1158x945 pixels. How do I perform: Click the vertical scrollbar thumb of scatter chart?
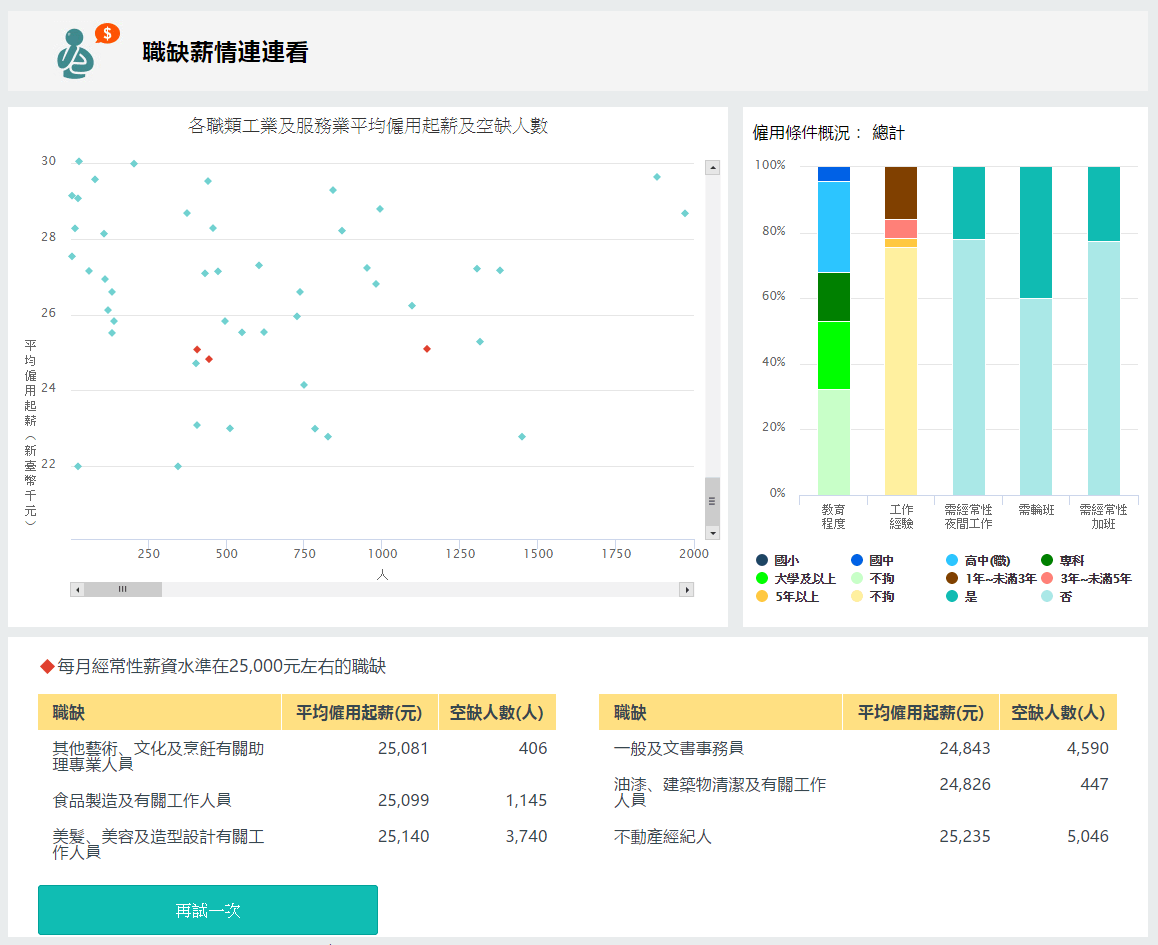pos(712,500)
